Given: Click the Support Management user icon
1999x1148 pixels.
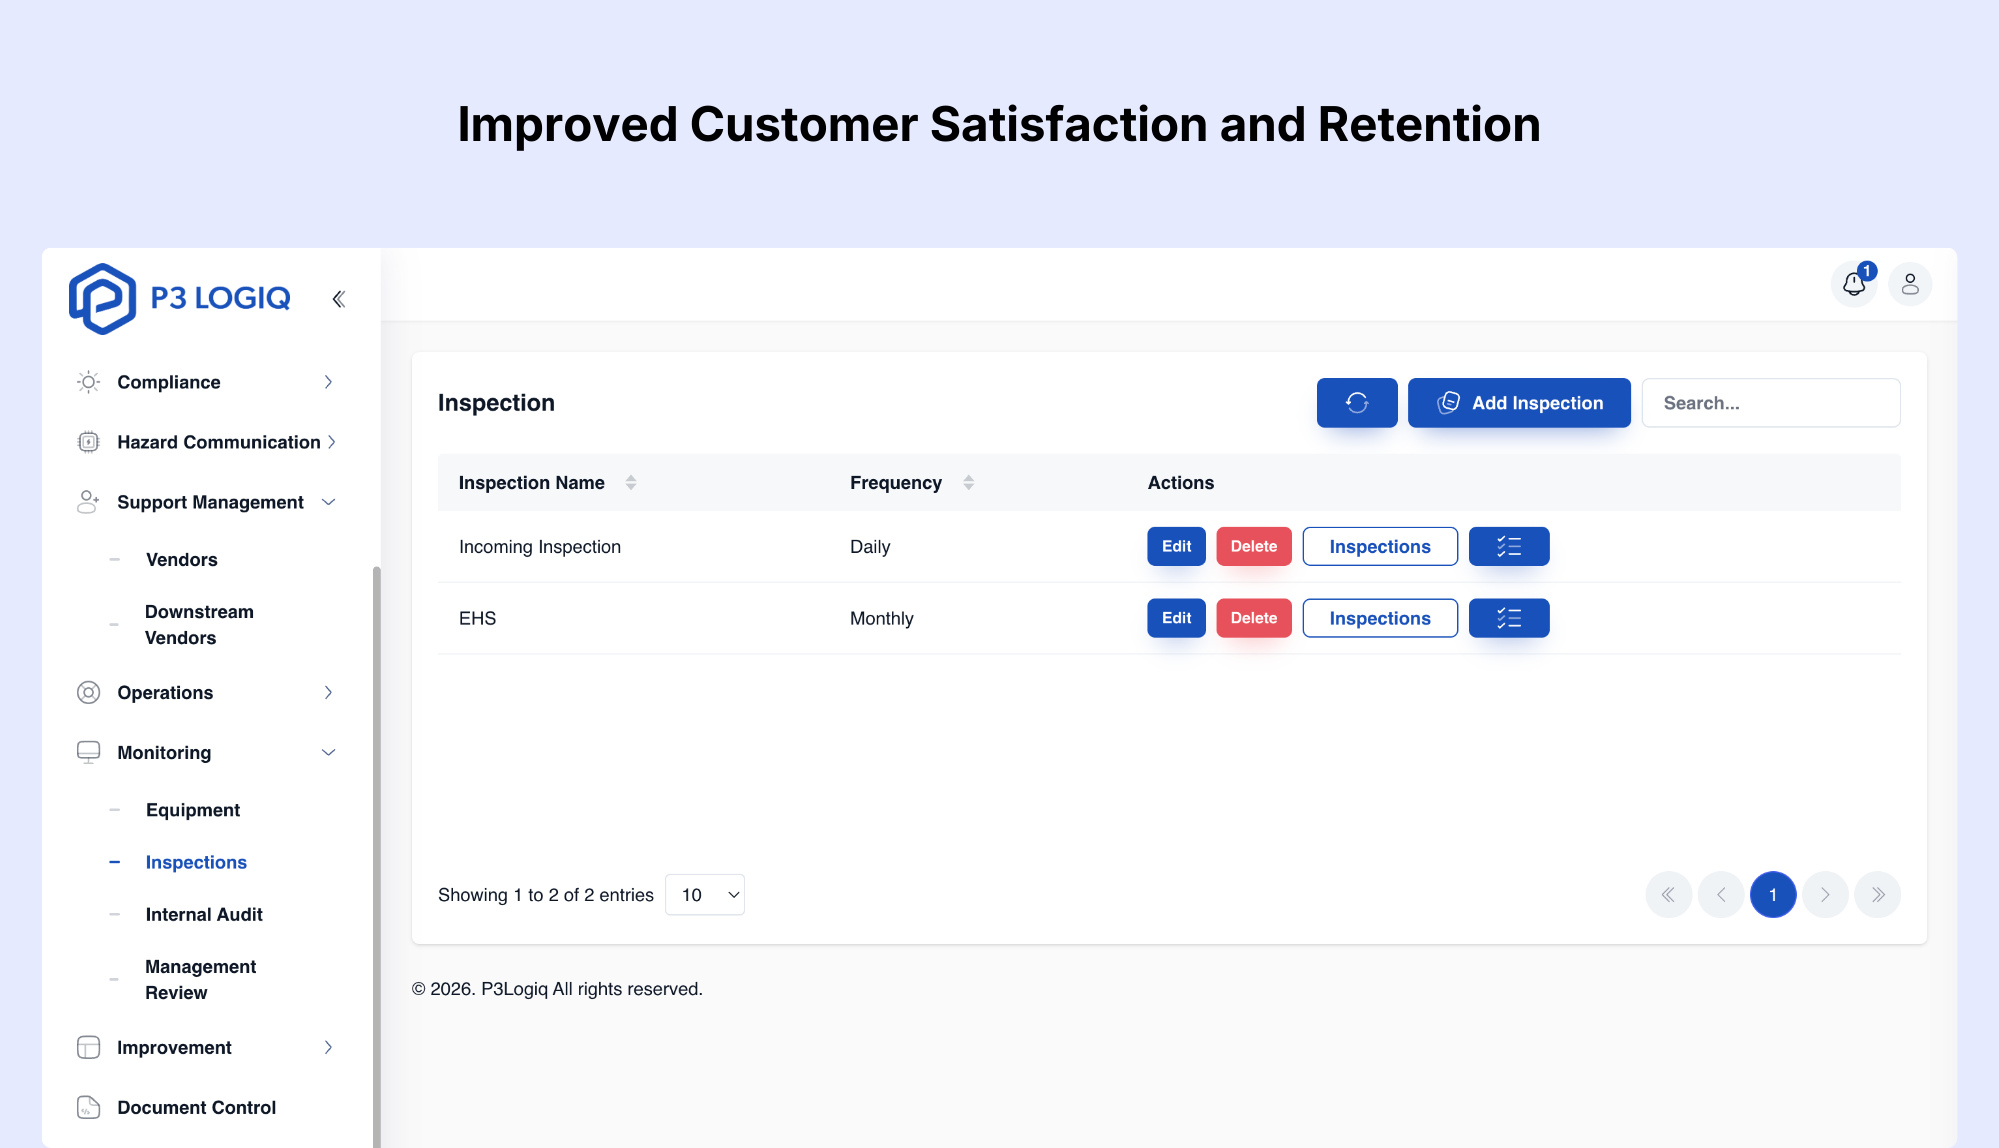Looking at the screenshot, I should 89,502.
